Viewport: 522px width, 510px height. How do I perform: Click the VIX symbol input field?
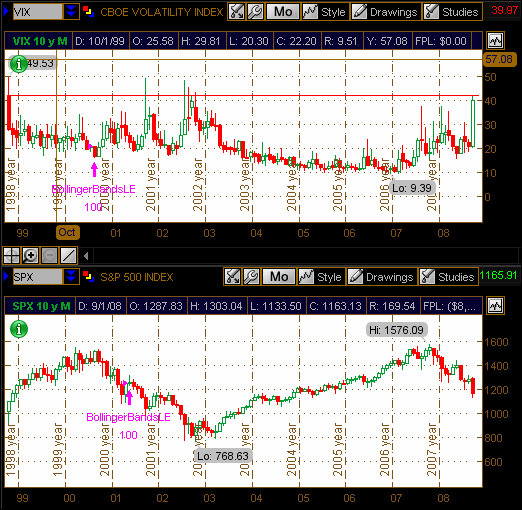(x=38, y=12)
